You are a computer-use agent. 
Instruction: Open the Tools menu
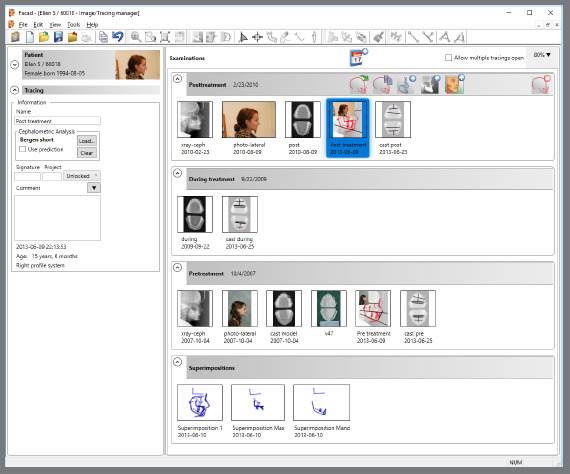(73, 25)
